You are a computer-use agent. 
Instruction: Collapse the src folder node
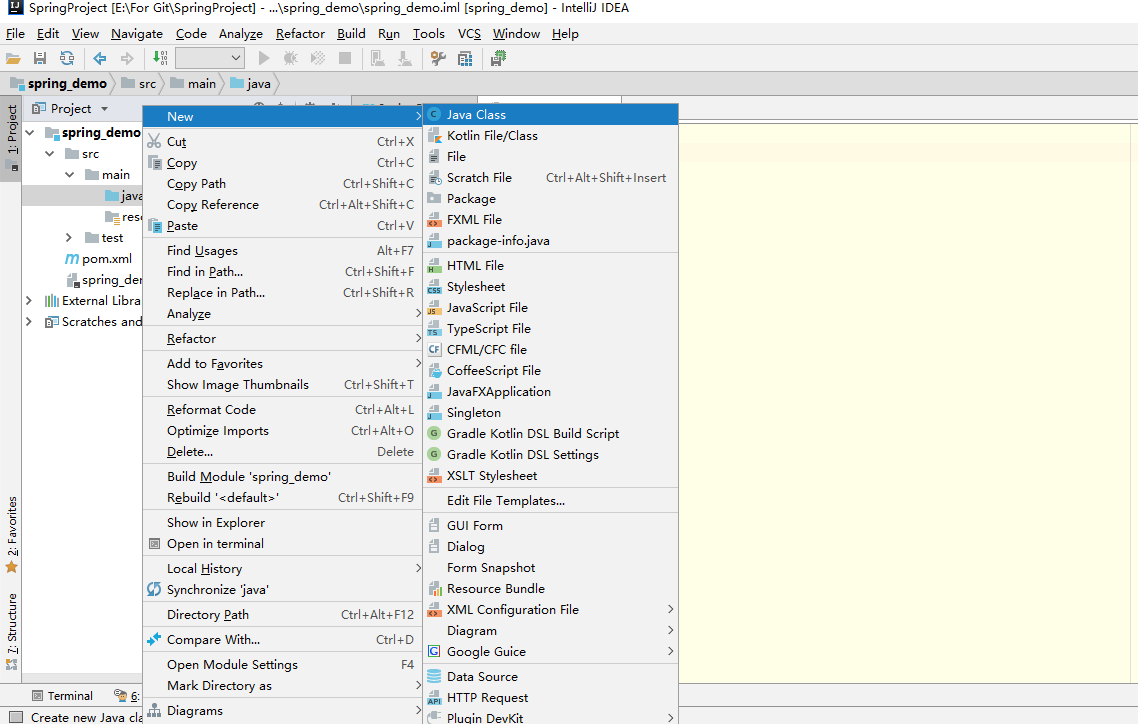49,154
